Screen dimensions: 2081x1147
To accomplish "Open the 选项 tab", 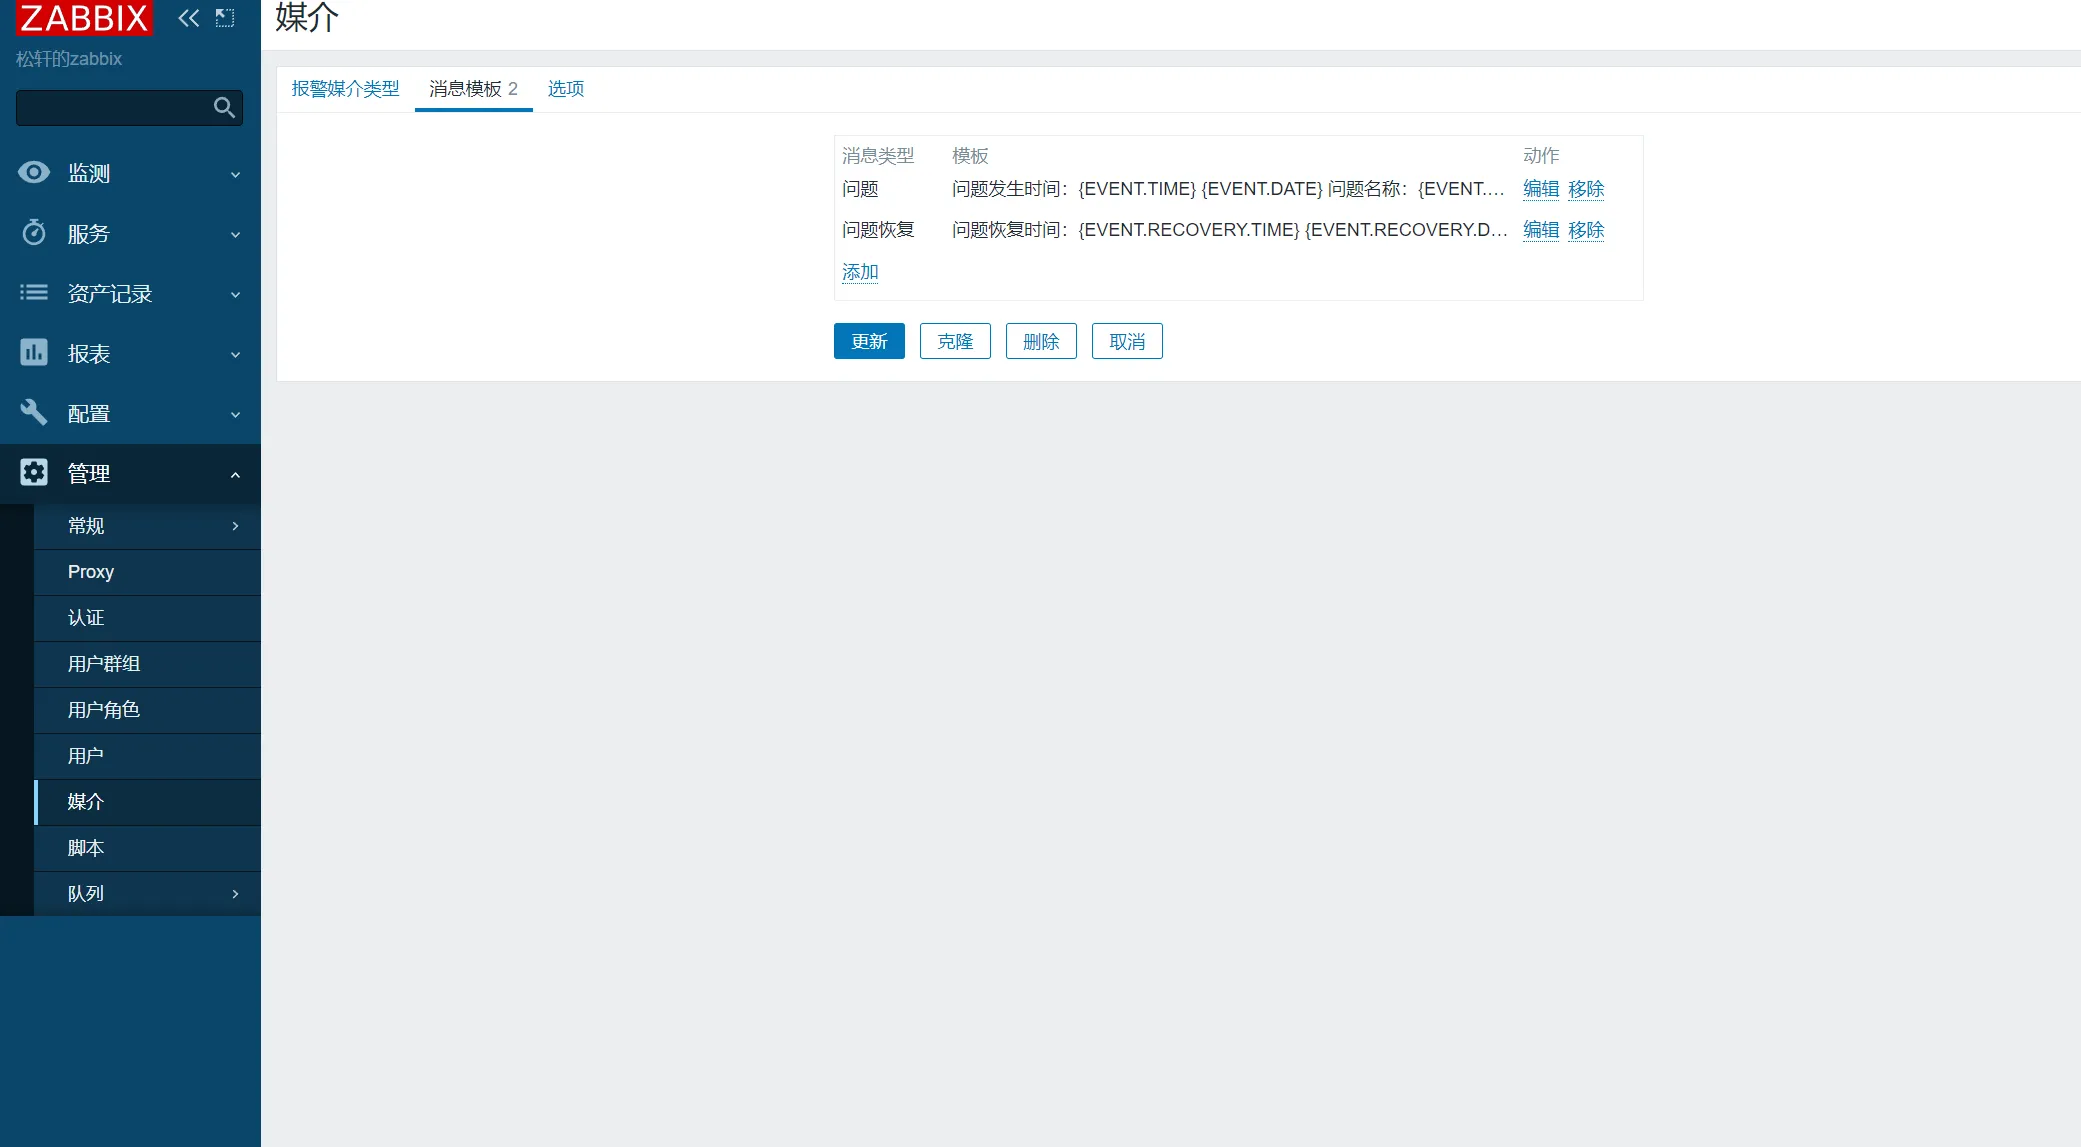I will 565,89.
